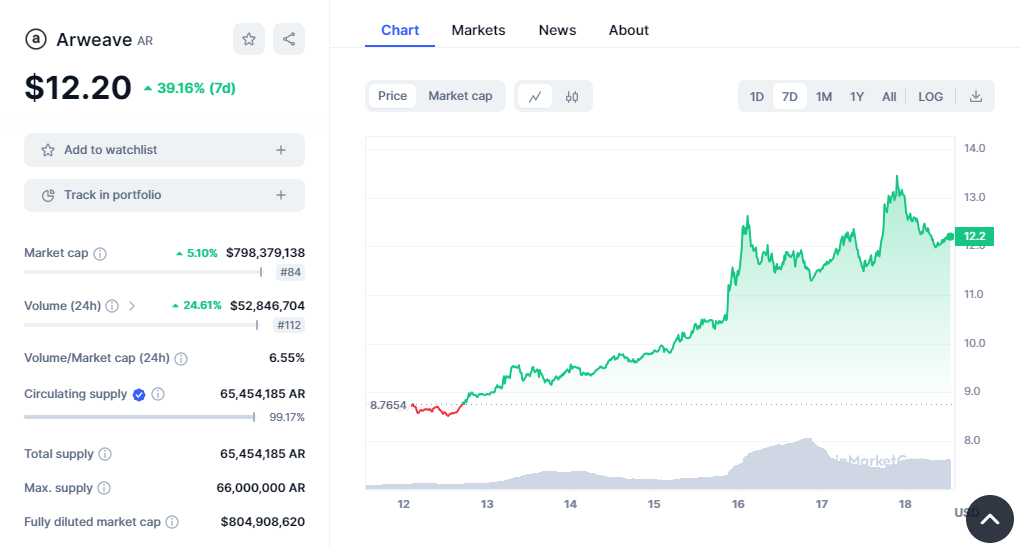
Task: Select the Market cap chart toggle
Action: (x=460, y=96)
